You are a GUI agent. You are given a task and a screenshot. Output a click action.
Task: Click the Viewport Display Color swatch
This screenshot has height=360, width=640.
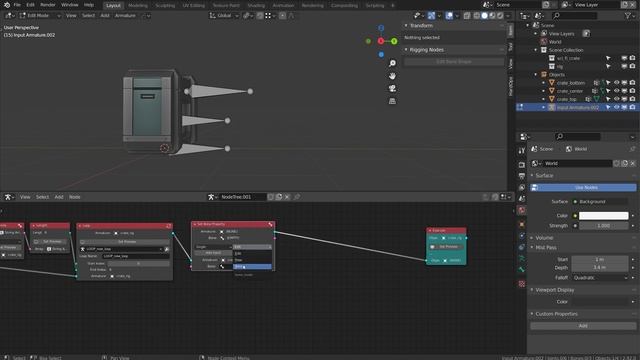click(x=600, y=302)
